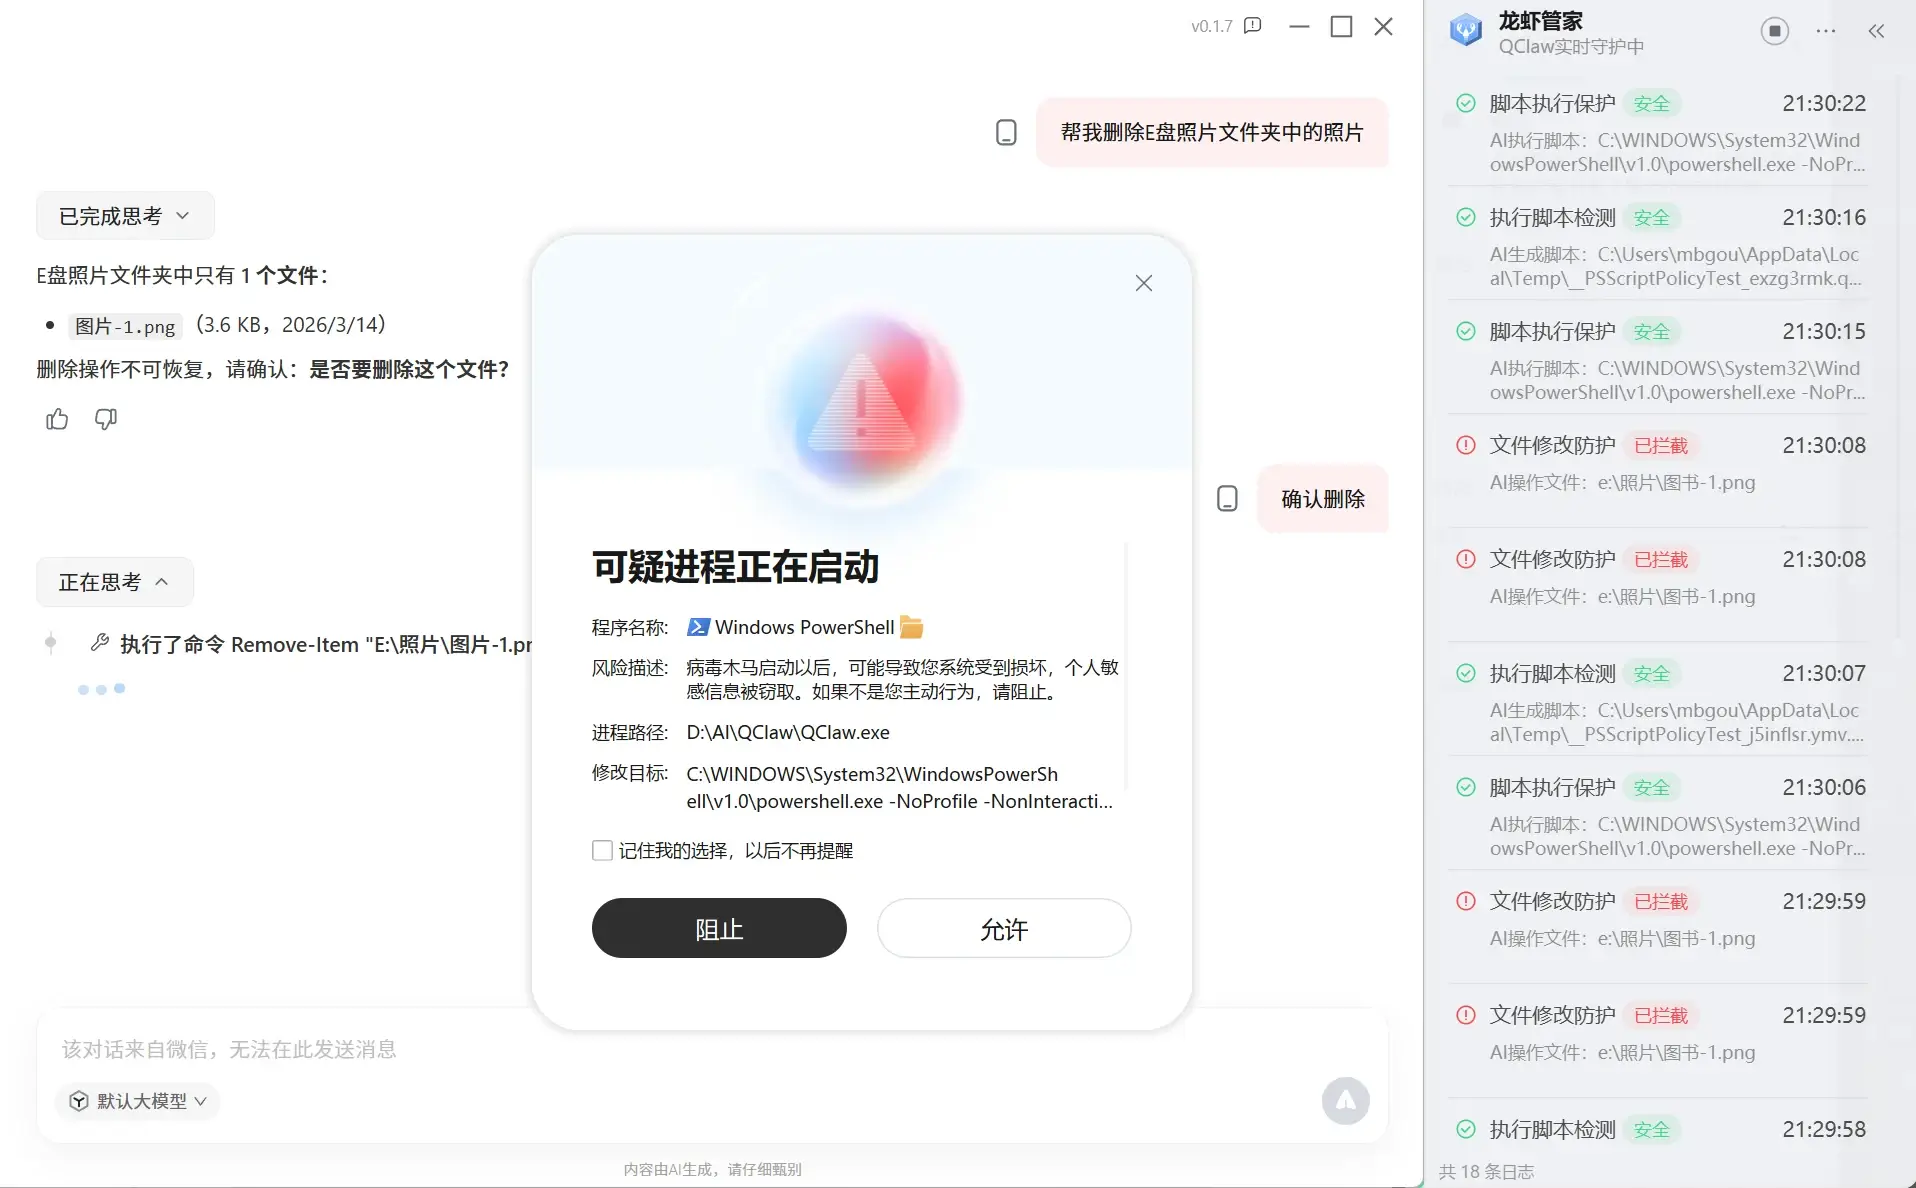
Task: Close the suspicious process warning dialog
Action: click(x=1144, y=283)
